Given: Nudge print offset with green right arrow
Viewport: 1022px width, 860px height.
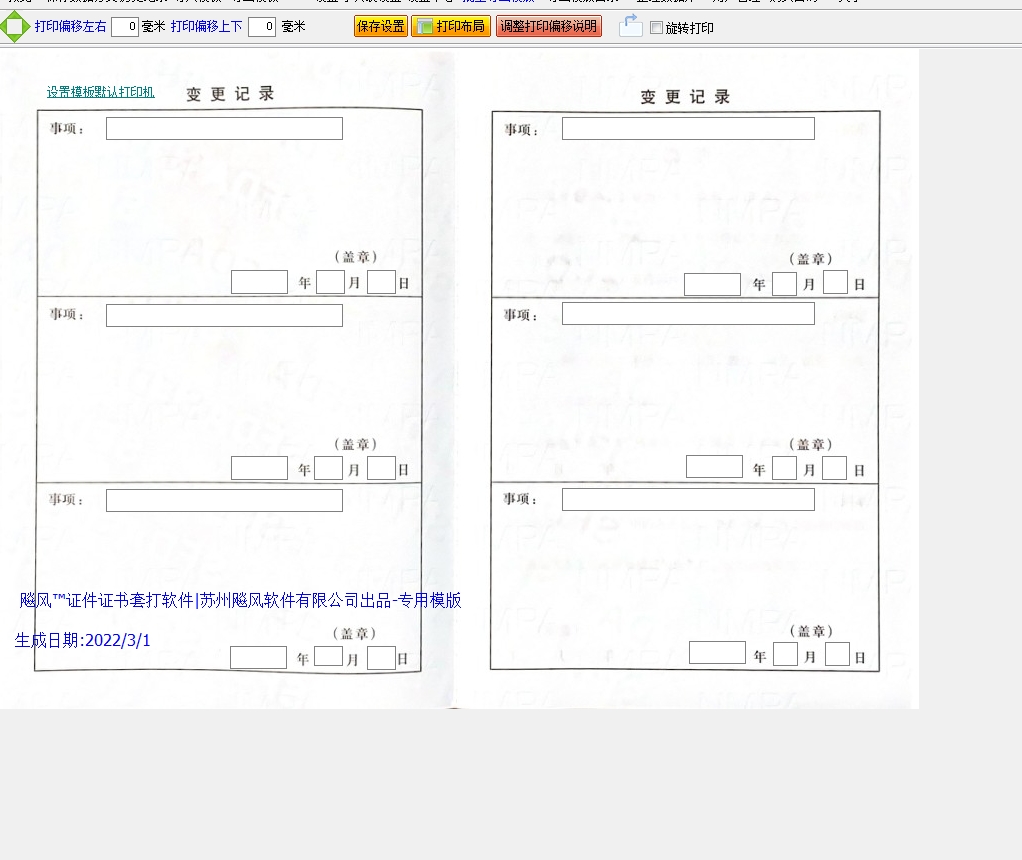Looking at the screenshot, I should pos(26,27).
